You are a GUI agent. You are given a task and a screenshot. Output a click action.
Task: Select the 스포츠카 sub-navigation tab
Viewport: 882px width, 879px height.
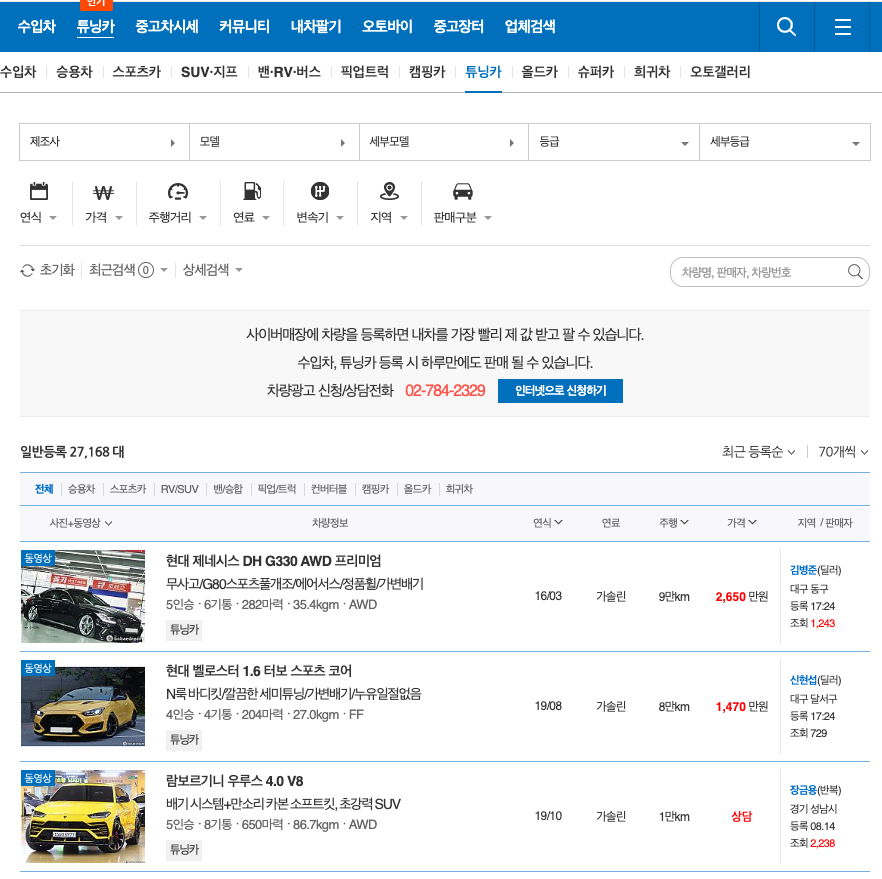coord(137,72)
